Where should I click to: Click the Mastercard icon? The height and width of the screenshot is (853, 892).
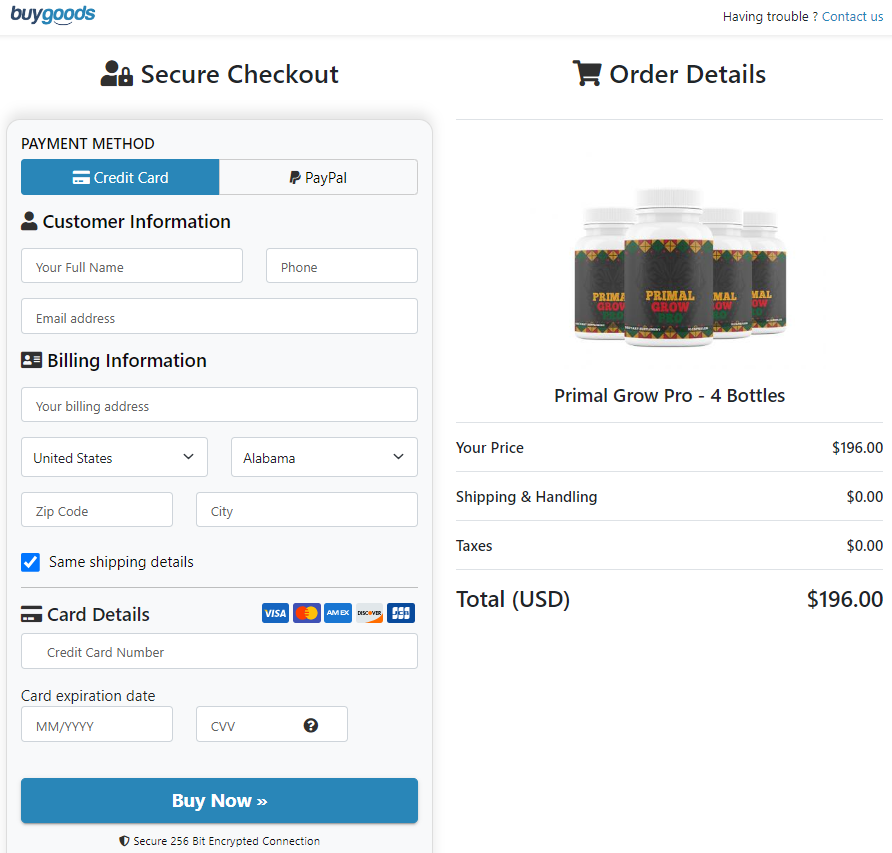306,612
